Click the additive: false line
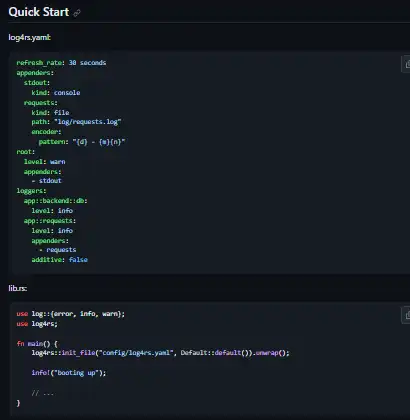410x420 pixels. tap(60, 260)
